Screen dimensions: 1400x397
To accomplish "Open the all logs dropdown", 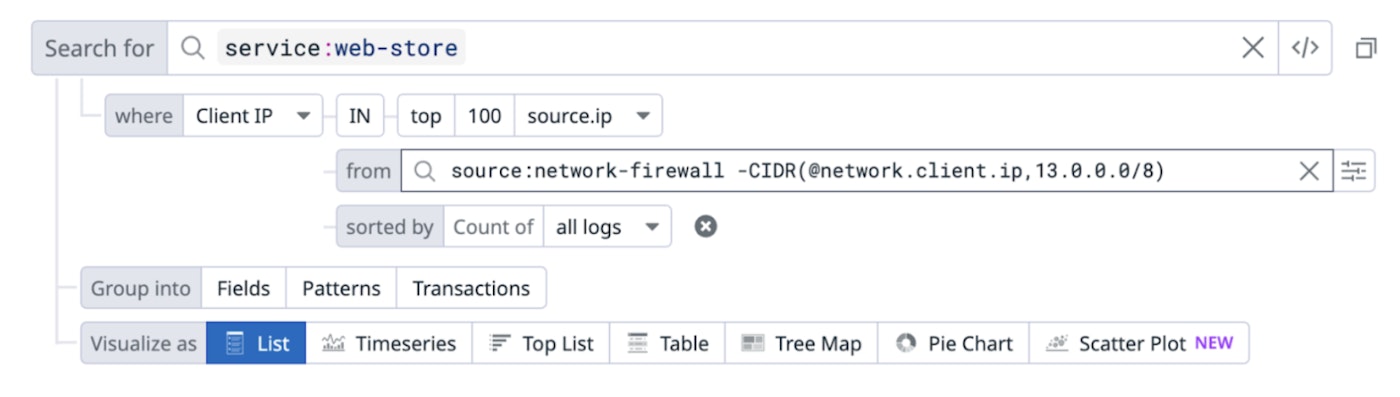I will click(607, 227).
